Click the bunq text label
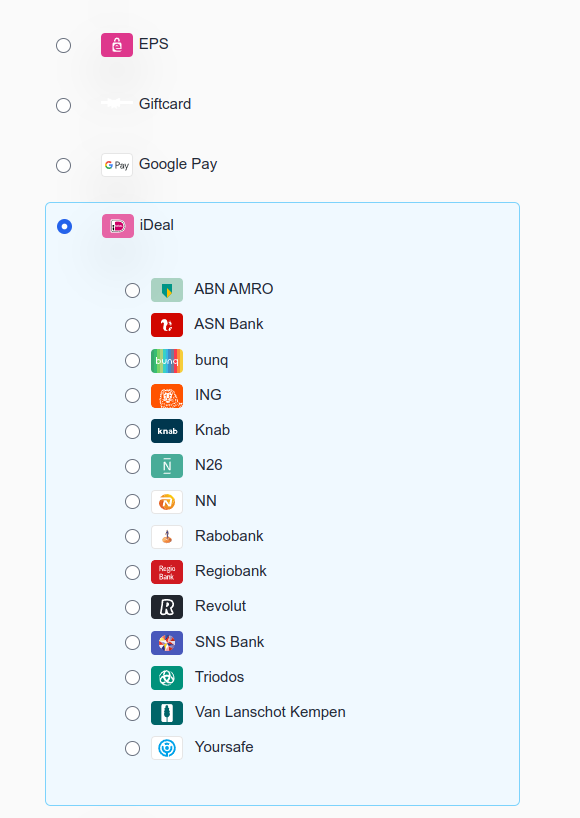This screenshot has height=818, width=580. pyautogui.click(x=211, y=360)
